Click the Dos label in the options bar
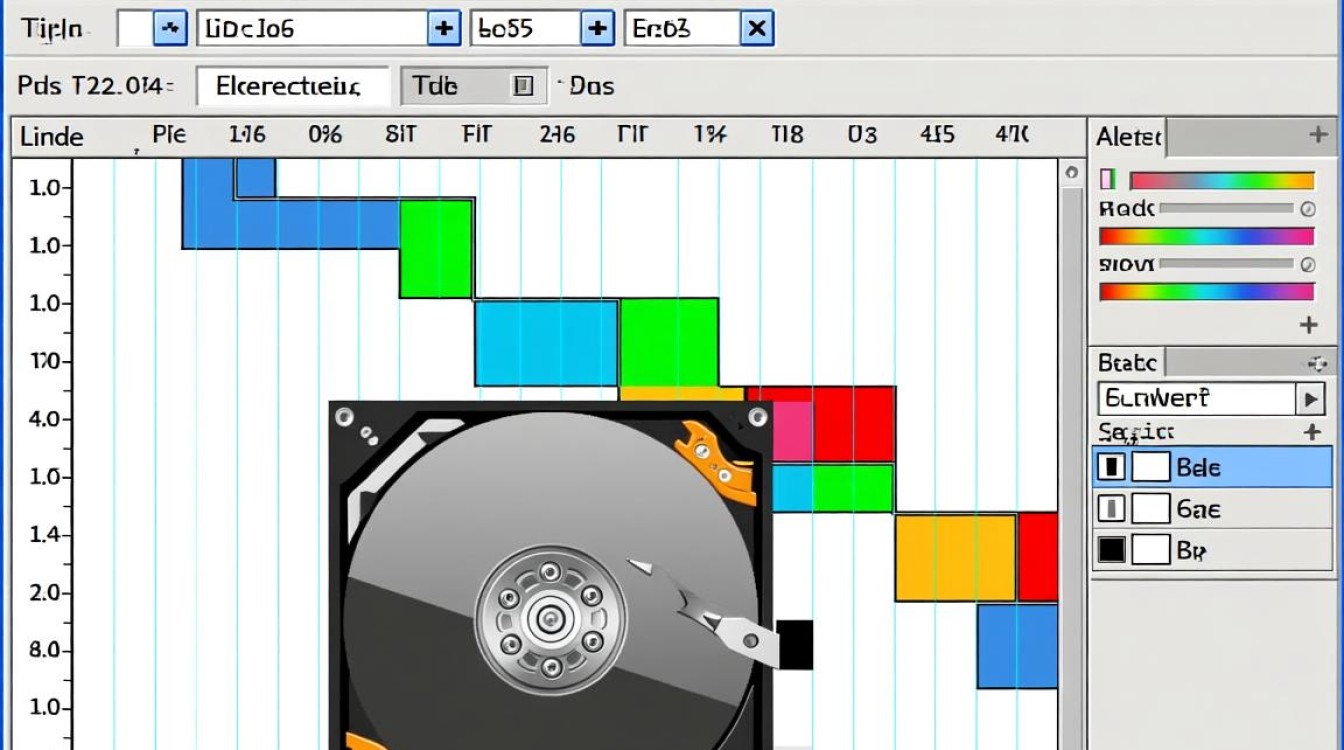The image size is (1344, 750). pyautogui.click(x=591, y=86)
